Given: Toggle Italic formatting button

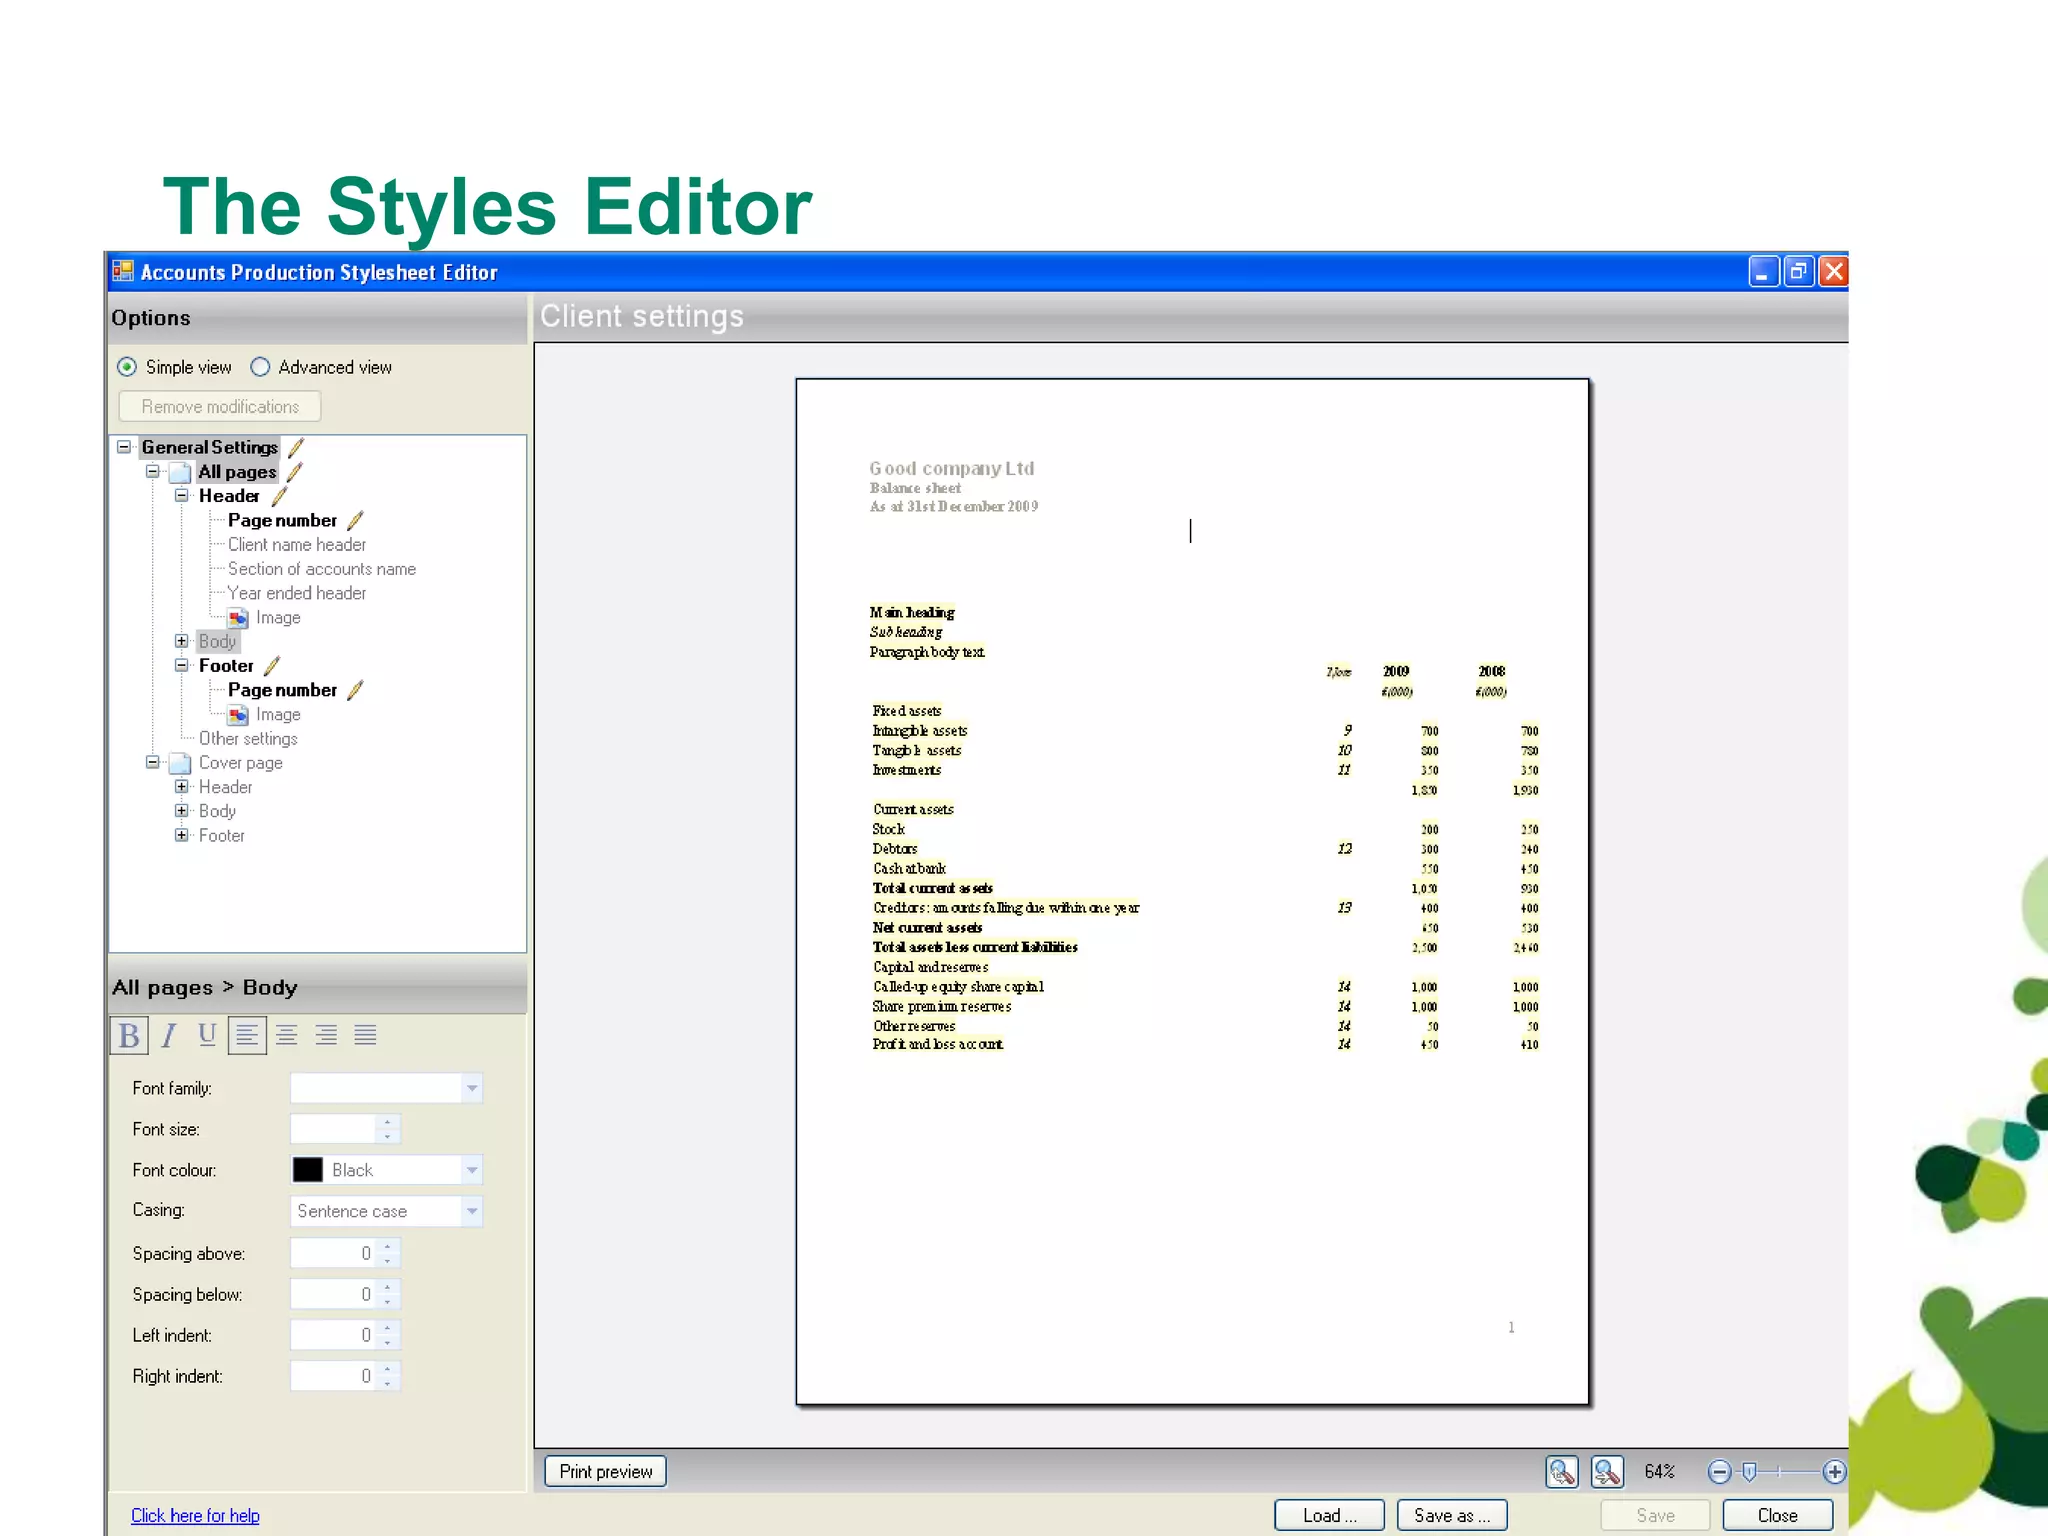Looking at the screenshot, I should coord(169,1035).
